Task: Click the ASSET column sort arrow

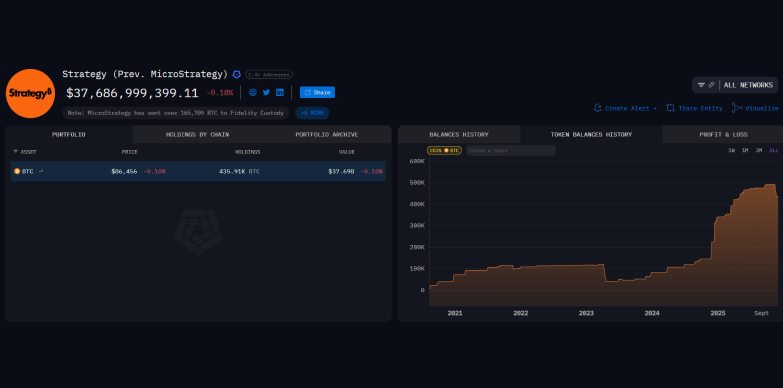Action: click(x=15, y=152)
